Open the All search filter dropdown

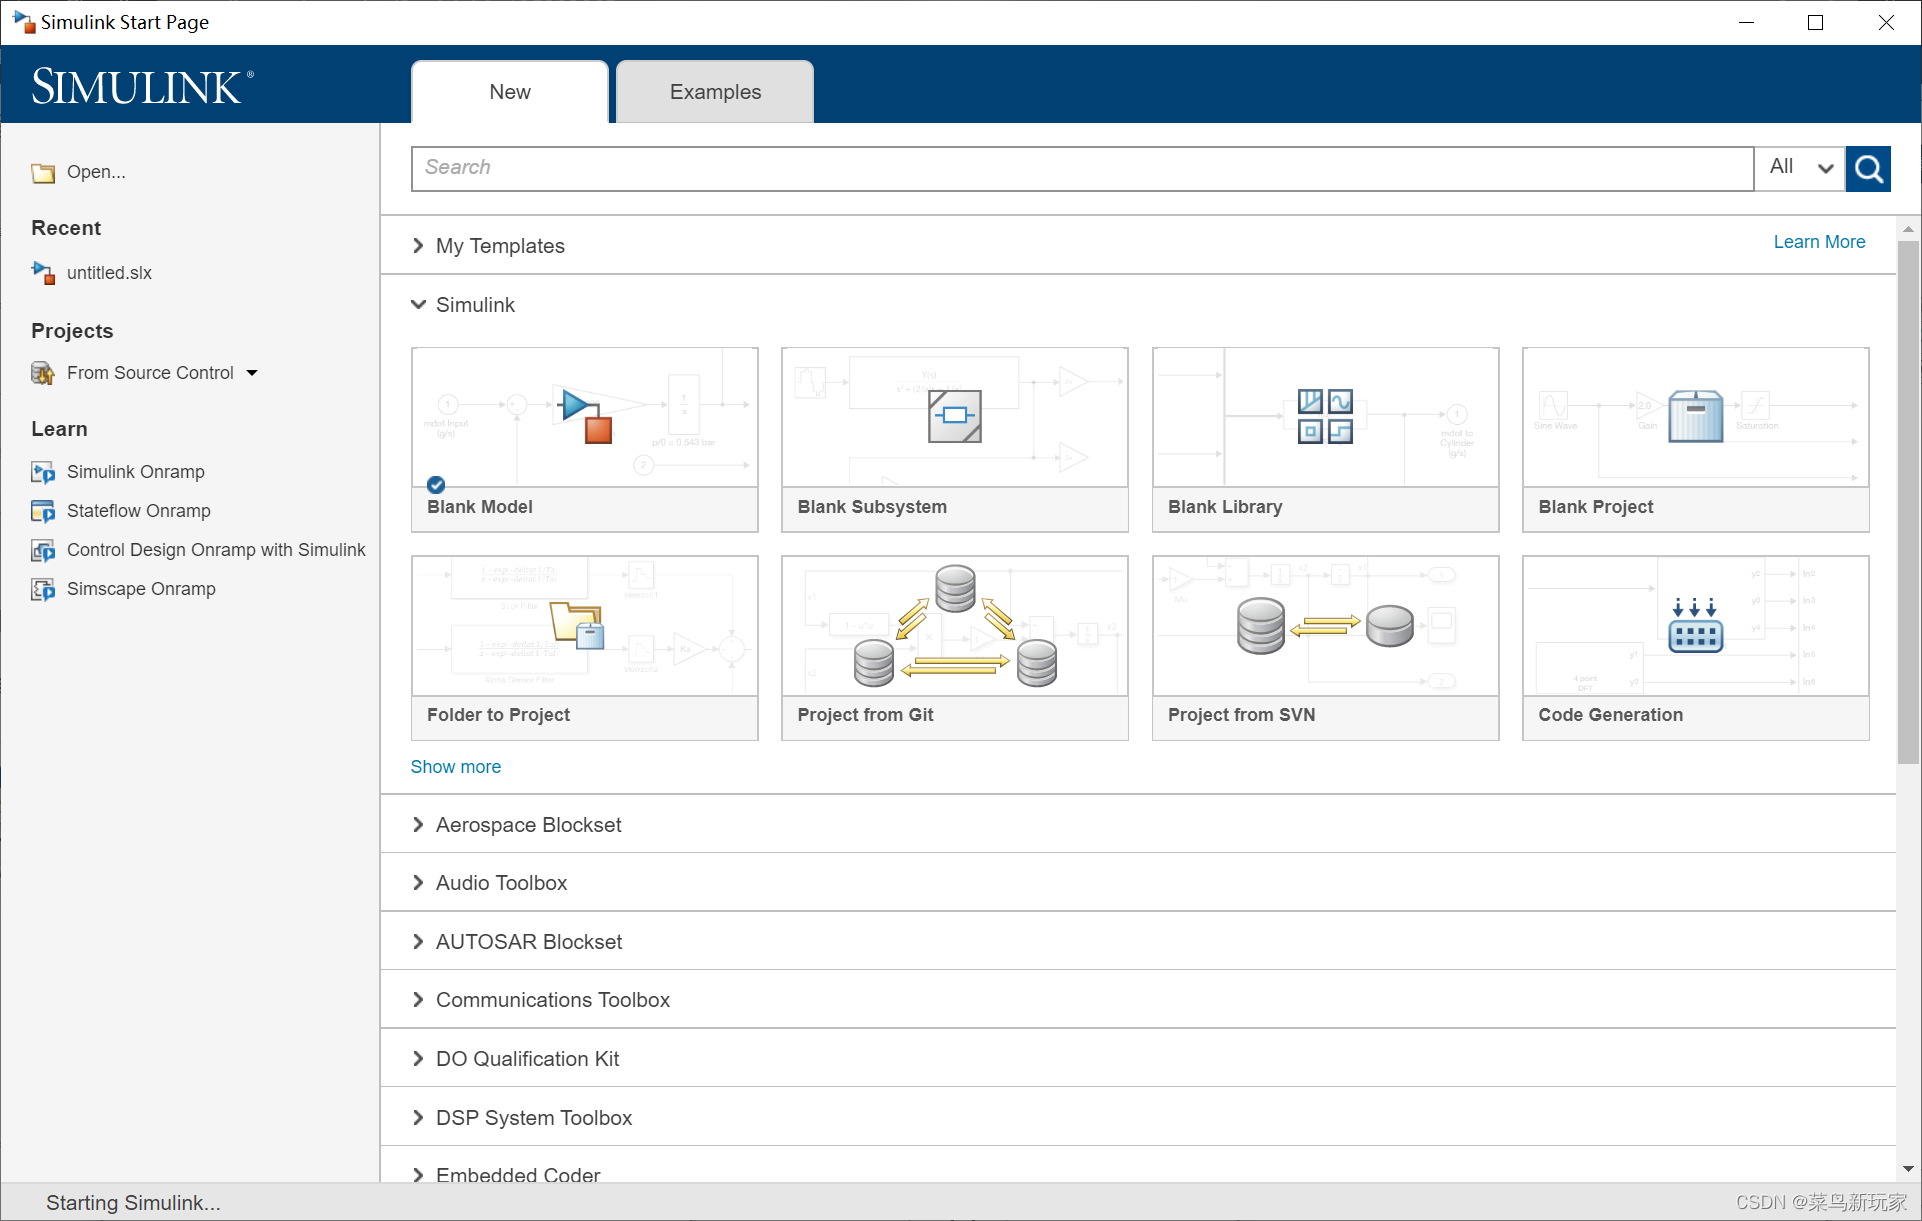click(1801, 168)
